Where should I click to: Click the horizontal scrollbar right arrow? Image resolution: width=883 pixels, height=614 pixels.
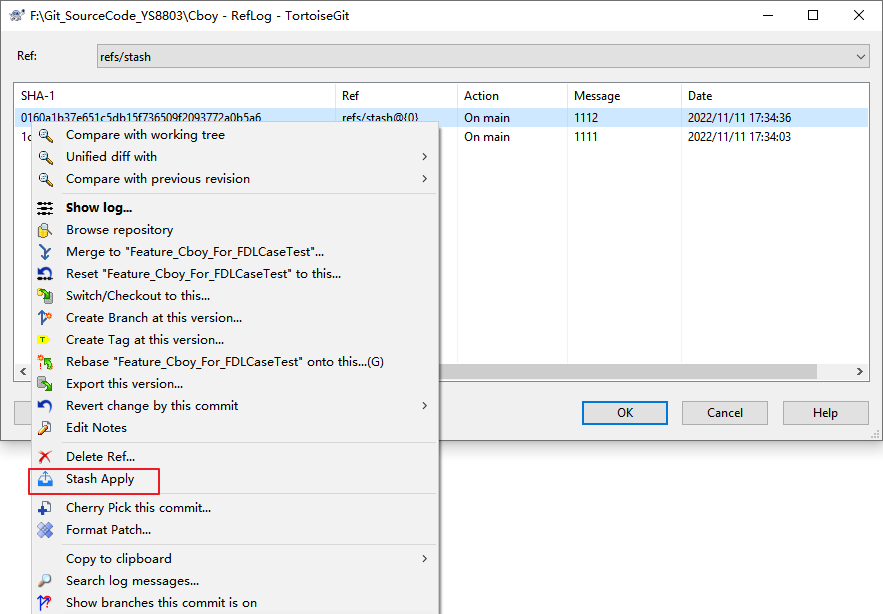coord(859,371)
